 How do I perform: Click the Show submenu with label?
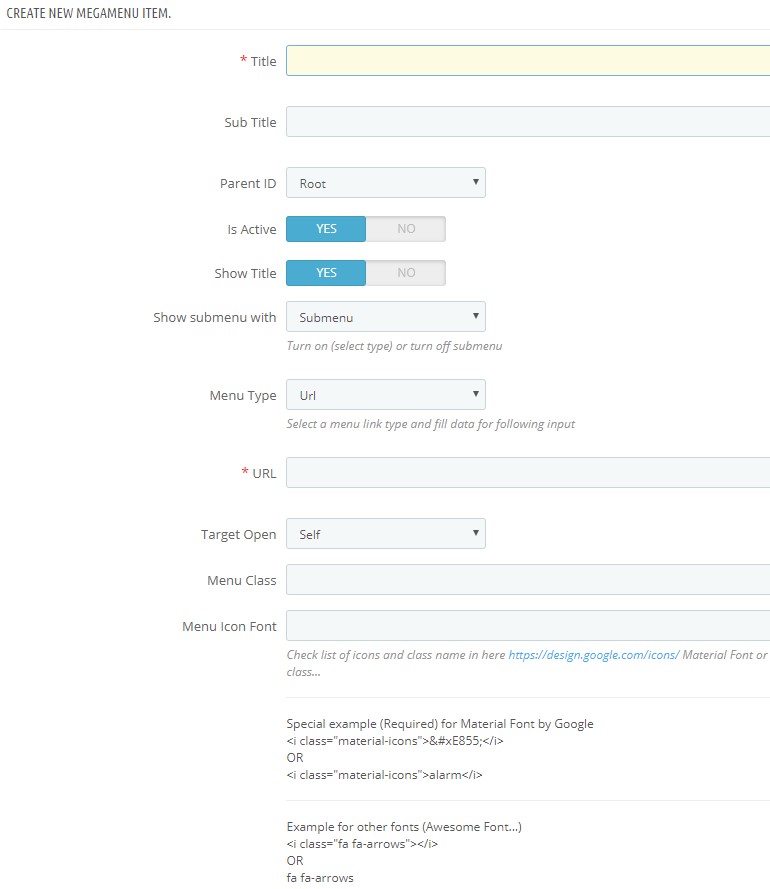tap(214, 318)
